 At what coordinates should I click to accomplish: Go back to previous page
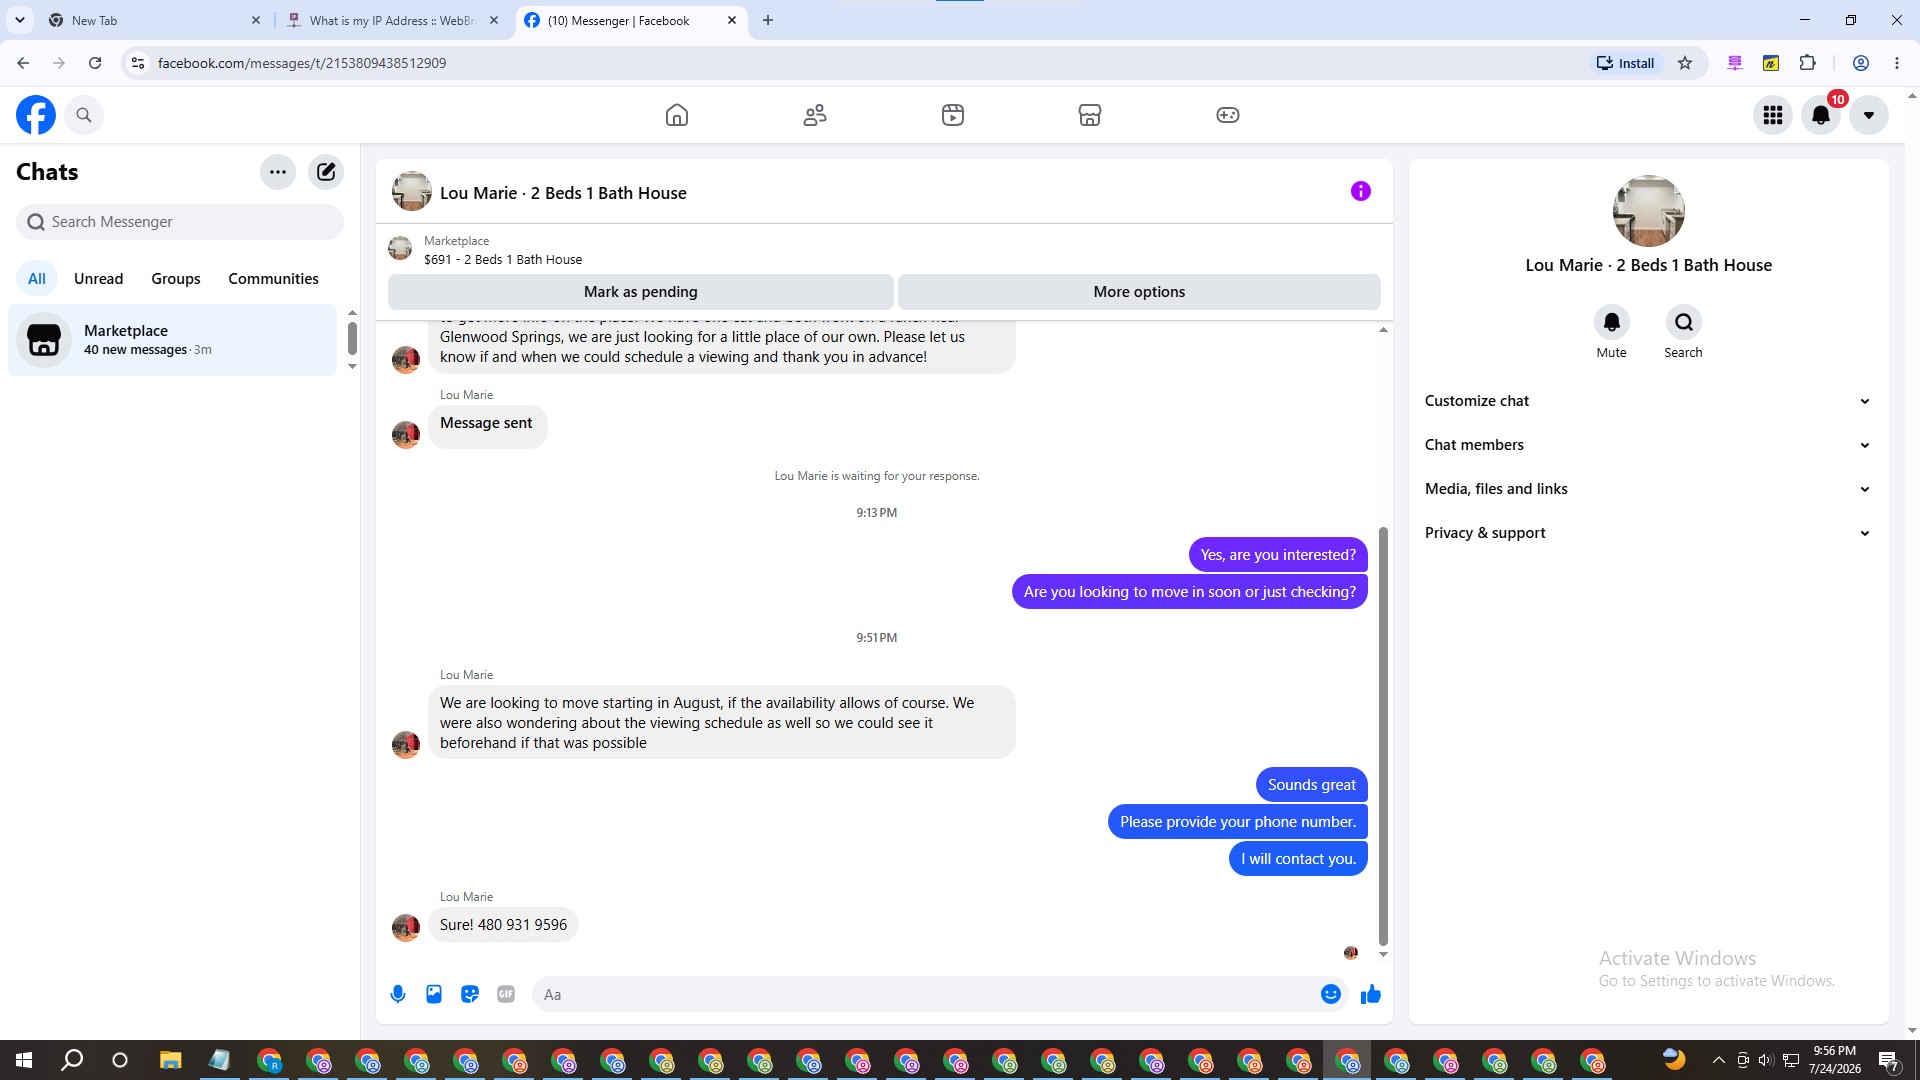23,63
